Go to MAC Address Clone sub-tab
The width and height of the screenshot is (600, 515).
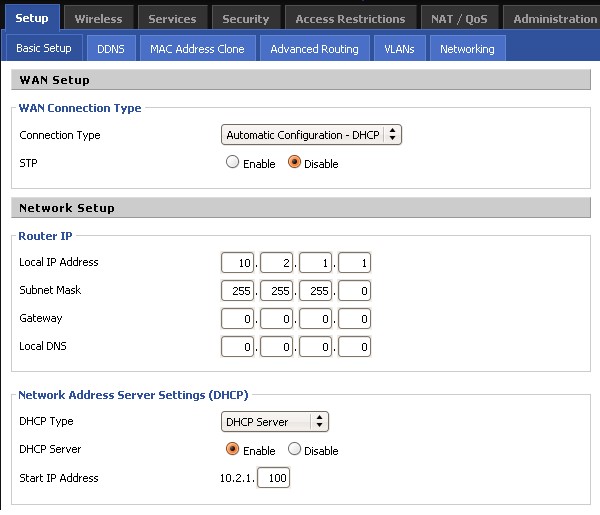click(197, 49)
